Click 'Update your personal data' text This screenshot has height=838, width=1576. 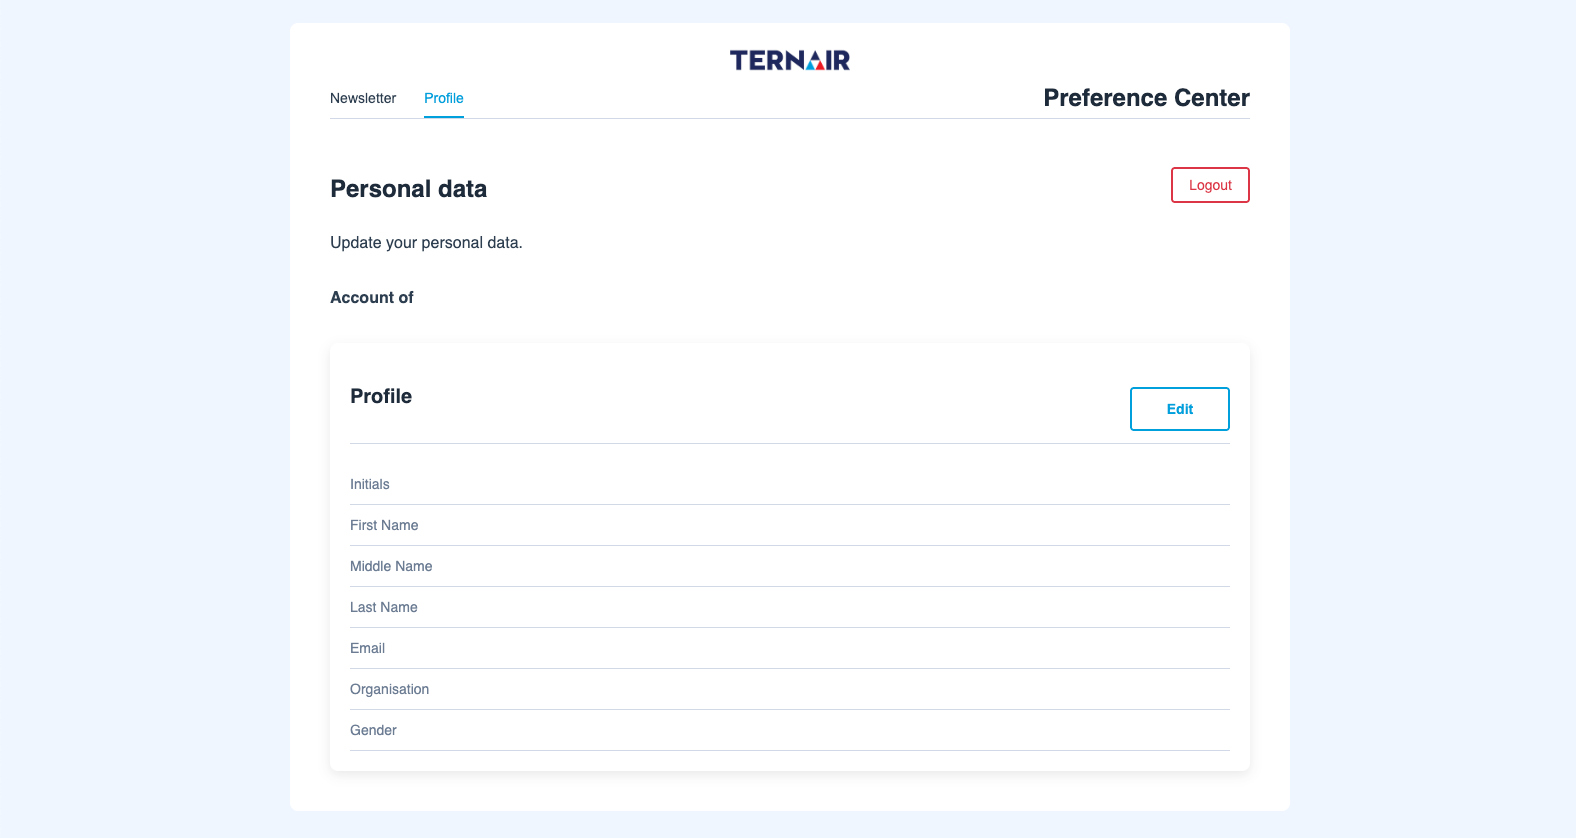[x=426, y=242]
